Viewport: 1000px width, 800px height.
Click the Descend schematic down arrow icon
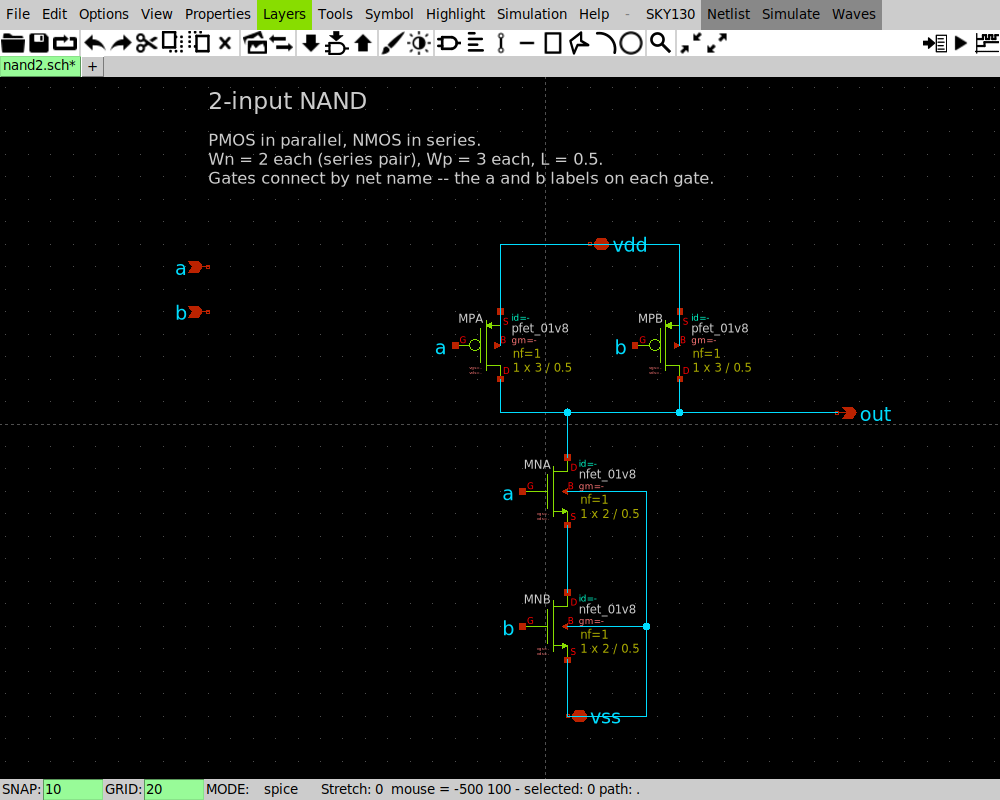(311, 43)
